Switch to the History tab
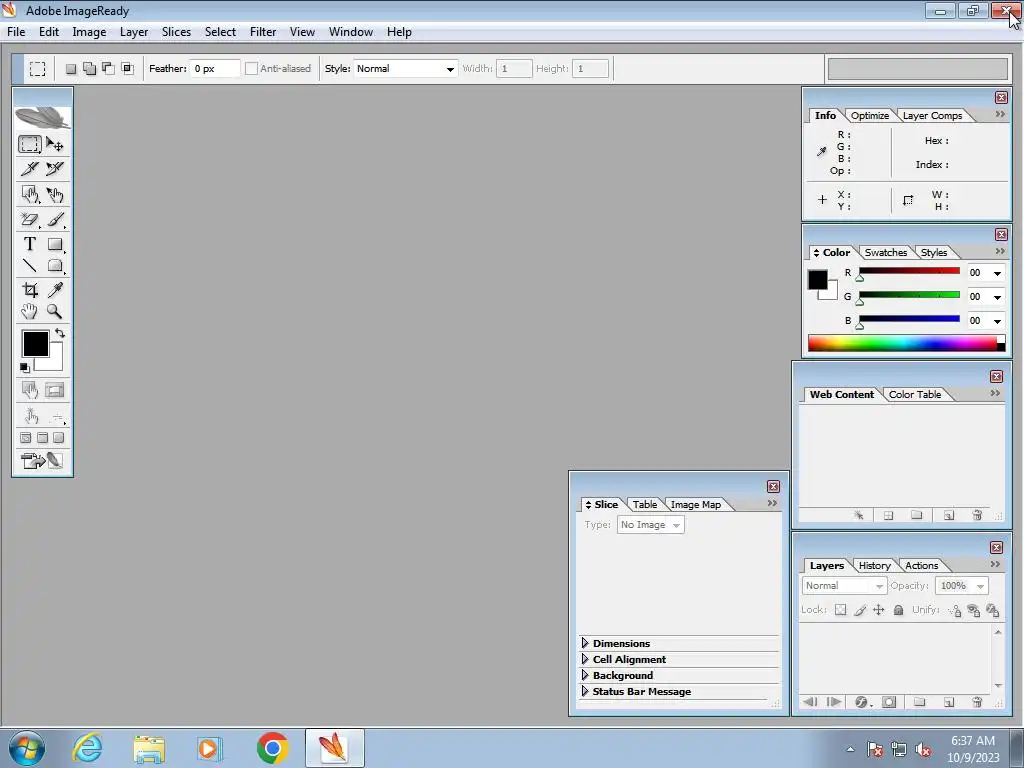Viewport: 1024px width, 768px height. (x=874, y=566)
